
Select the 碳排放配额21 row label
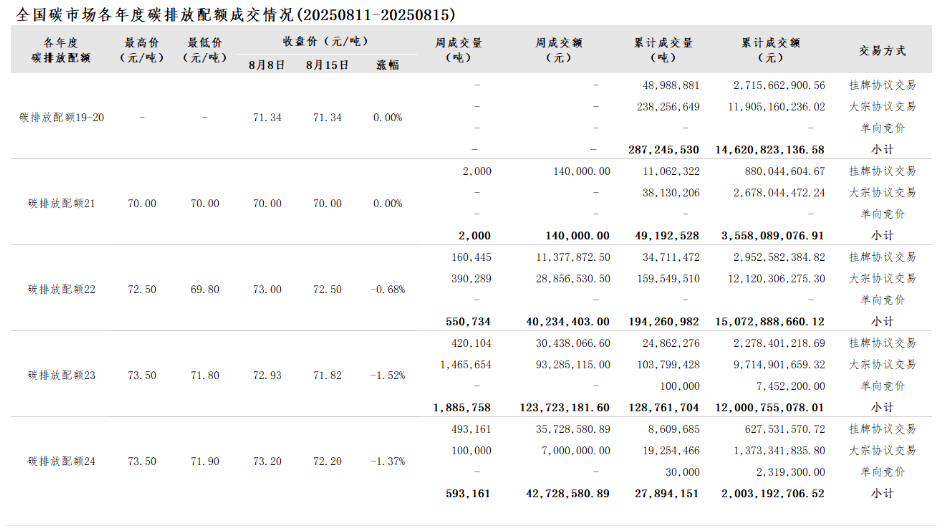pyautogui.click(x=62, y=203)
